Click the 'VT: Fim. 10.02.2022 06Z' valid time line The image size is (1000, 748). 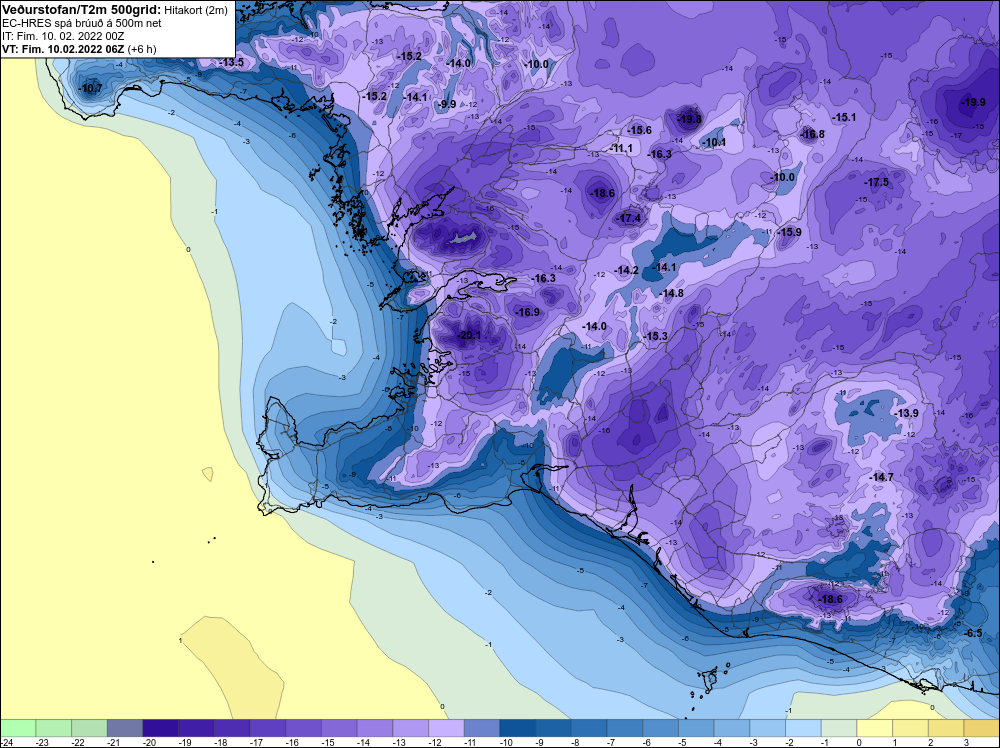point(63,49)
